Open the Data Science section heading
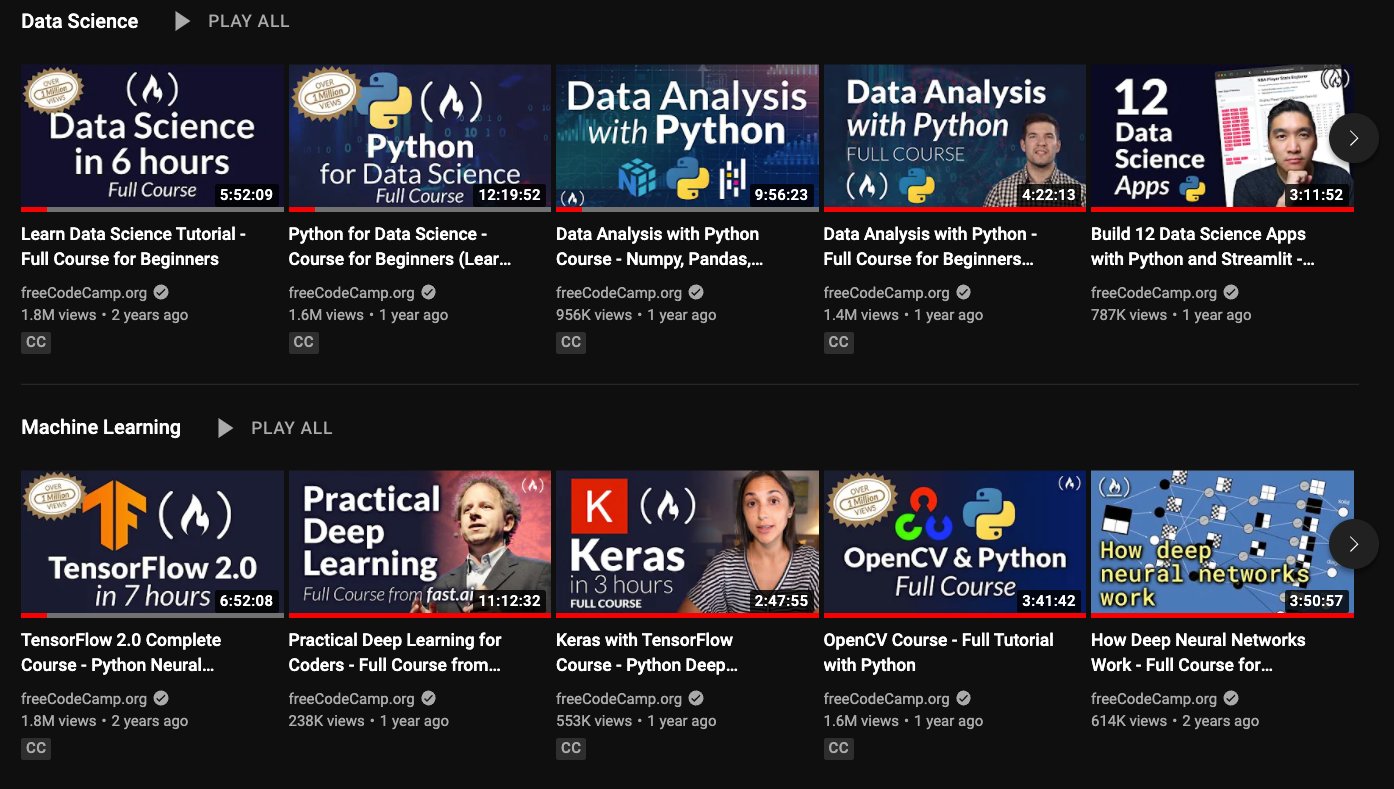Screen dimensions: 1394x789 (x=79, y=21)
